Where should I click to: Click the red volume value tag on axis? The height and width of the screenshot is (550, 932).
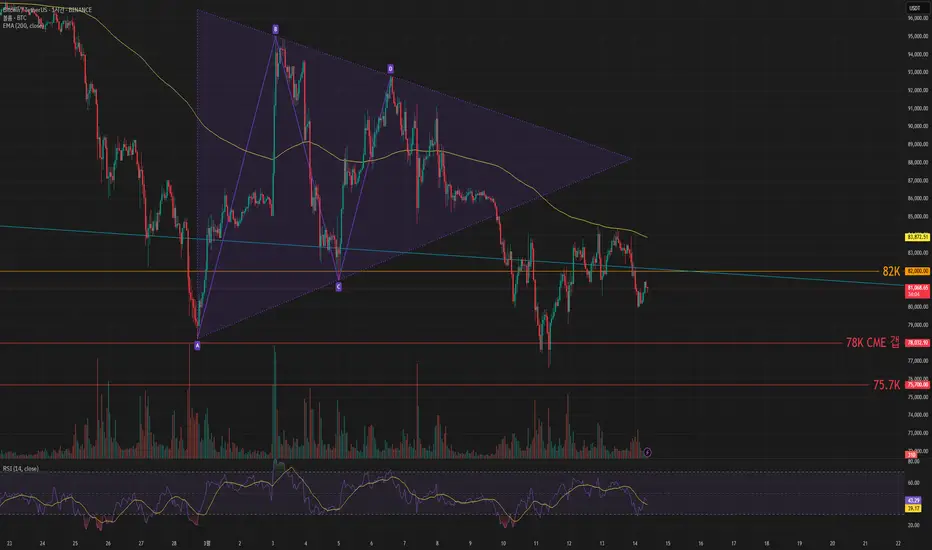(911, 455)
